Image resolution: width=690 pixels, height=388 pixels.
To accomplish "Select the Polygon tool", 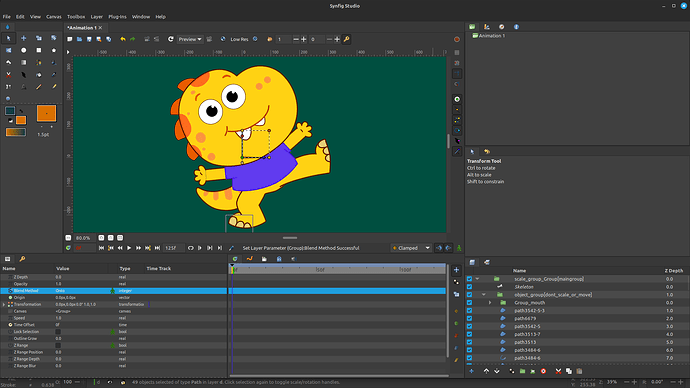I will [x=8, y=62].
